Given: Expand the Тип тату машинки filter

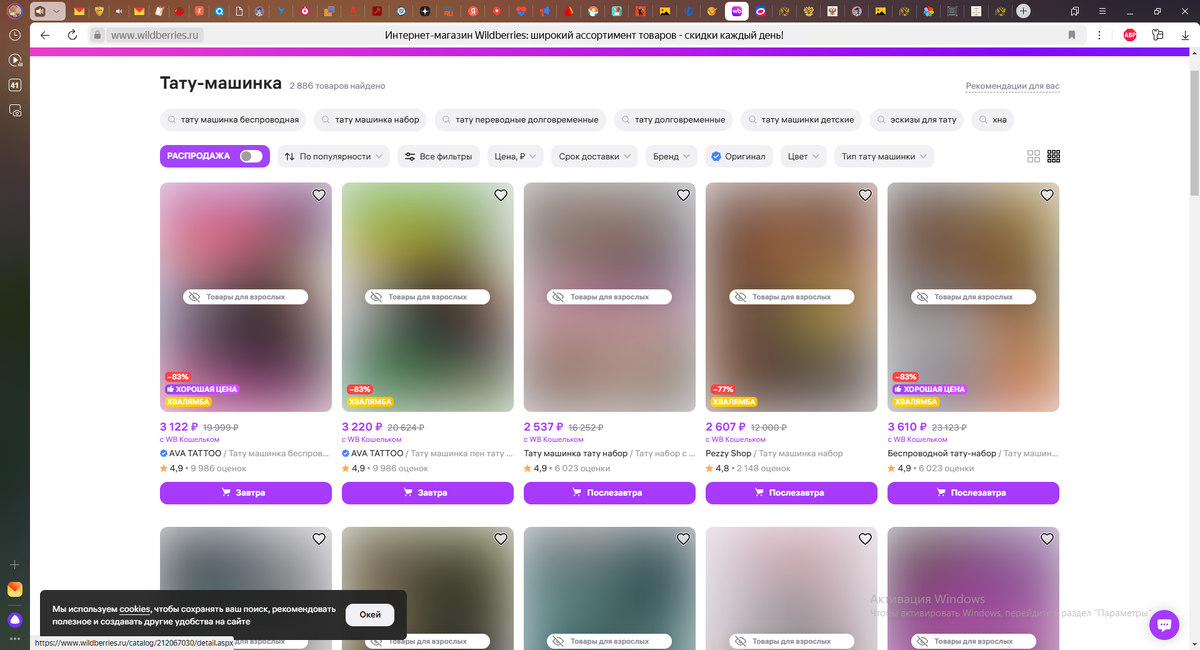Looking at the screenshot, I should [x=885, y=156].
